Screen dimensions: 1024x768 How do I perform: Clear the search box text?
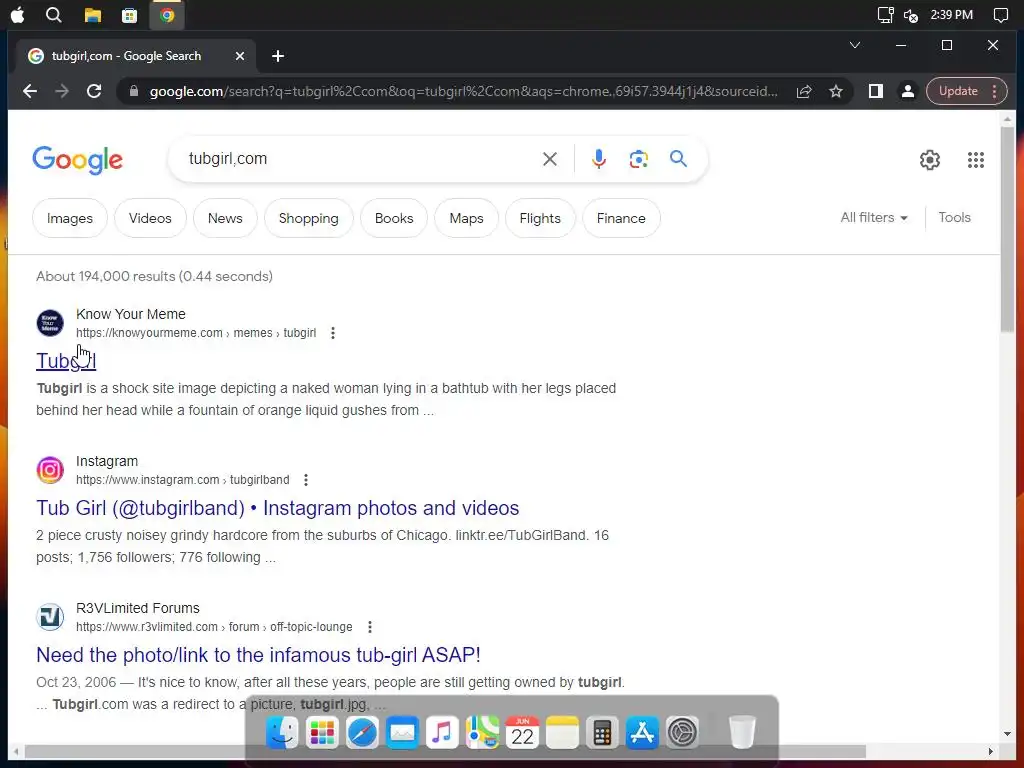(550, 159)
